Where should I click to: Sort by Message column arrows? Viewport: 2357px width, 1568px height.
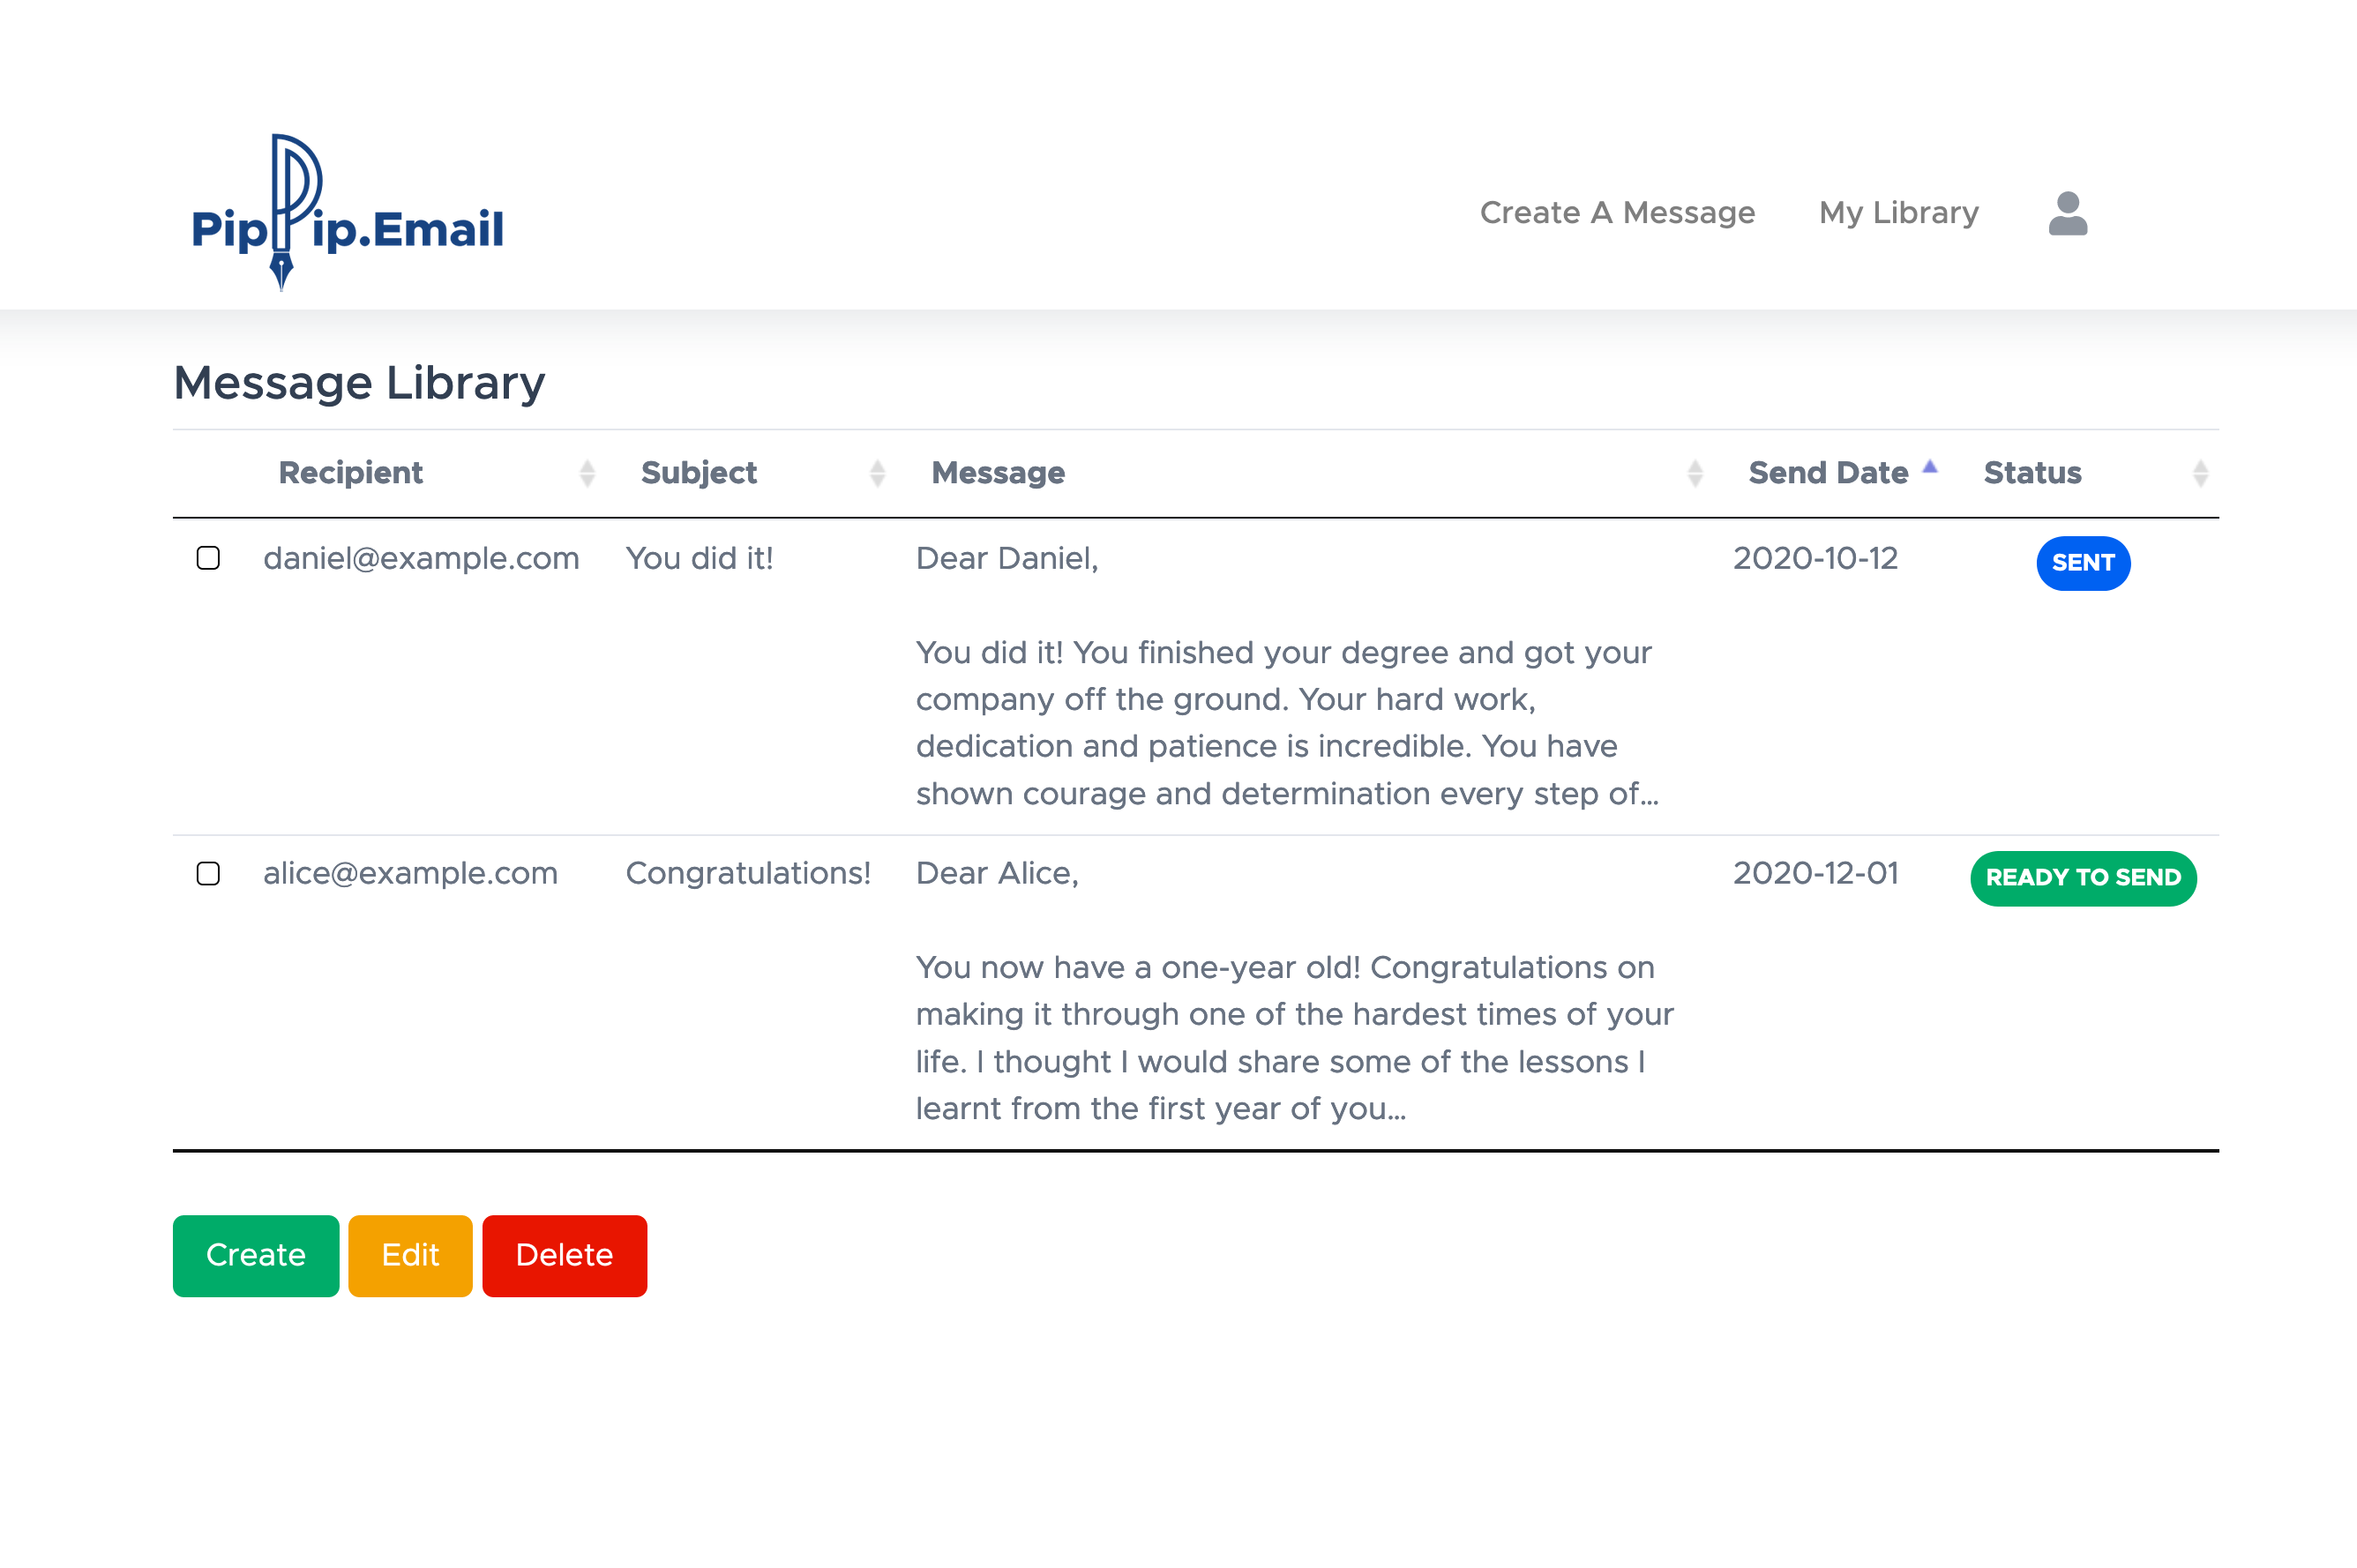pos(1694,473)
